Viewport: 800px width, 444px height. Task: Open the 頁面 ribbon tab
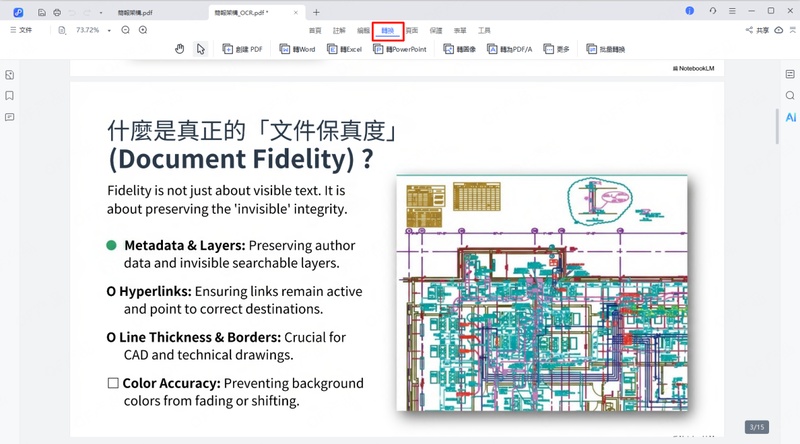[x=412, y=31]
